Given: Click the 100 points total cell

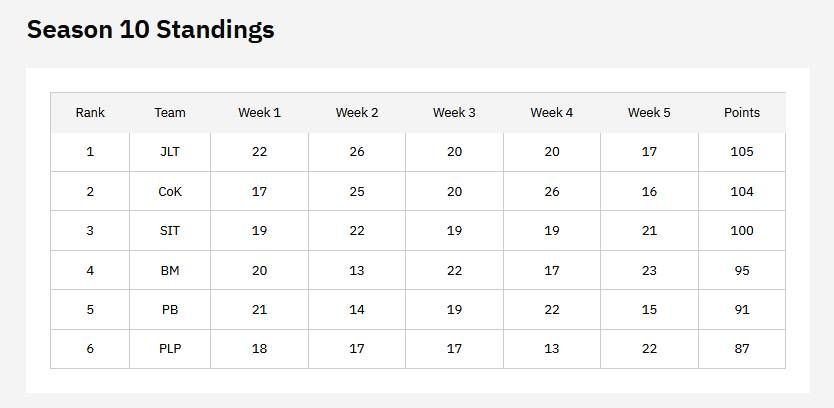Looking at the screenshot, I should coord(741,231).
